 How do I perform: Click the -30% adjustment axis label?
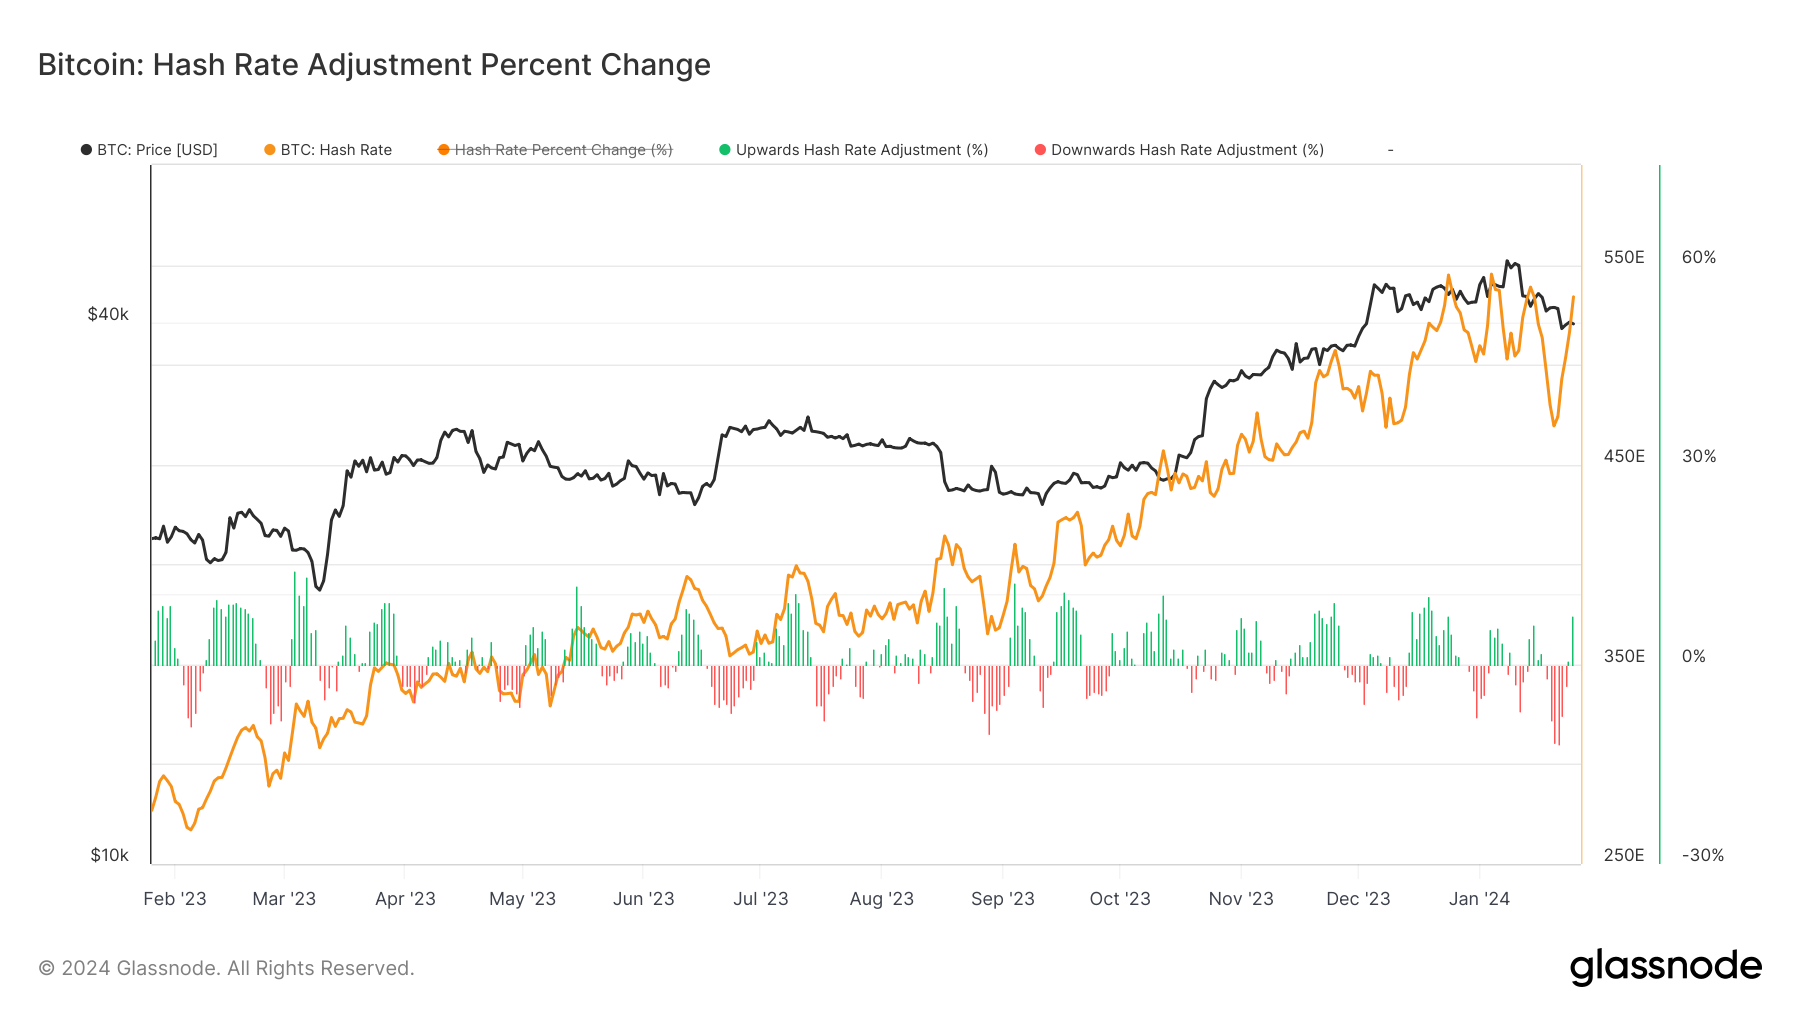click(x=1702, y=855)
